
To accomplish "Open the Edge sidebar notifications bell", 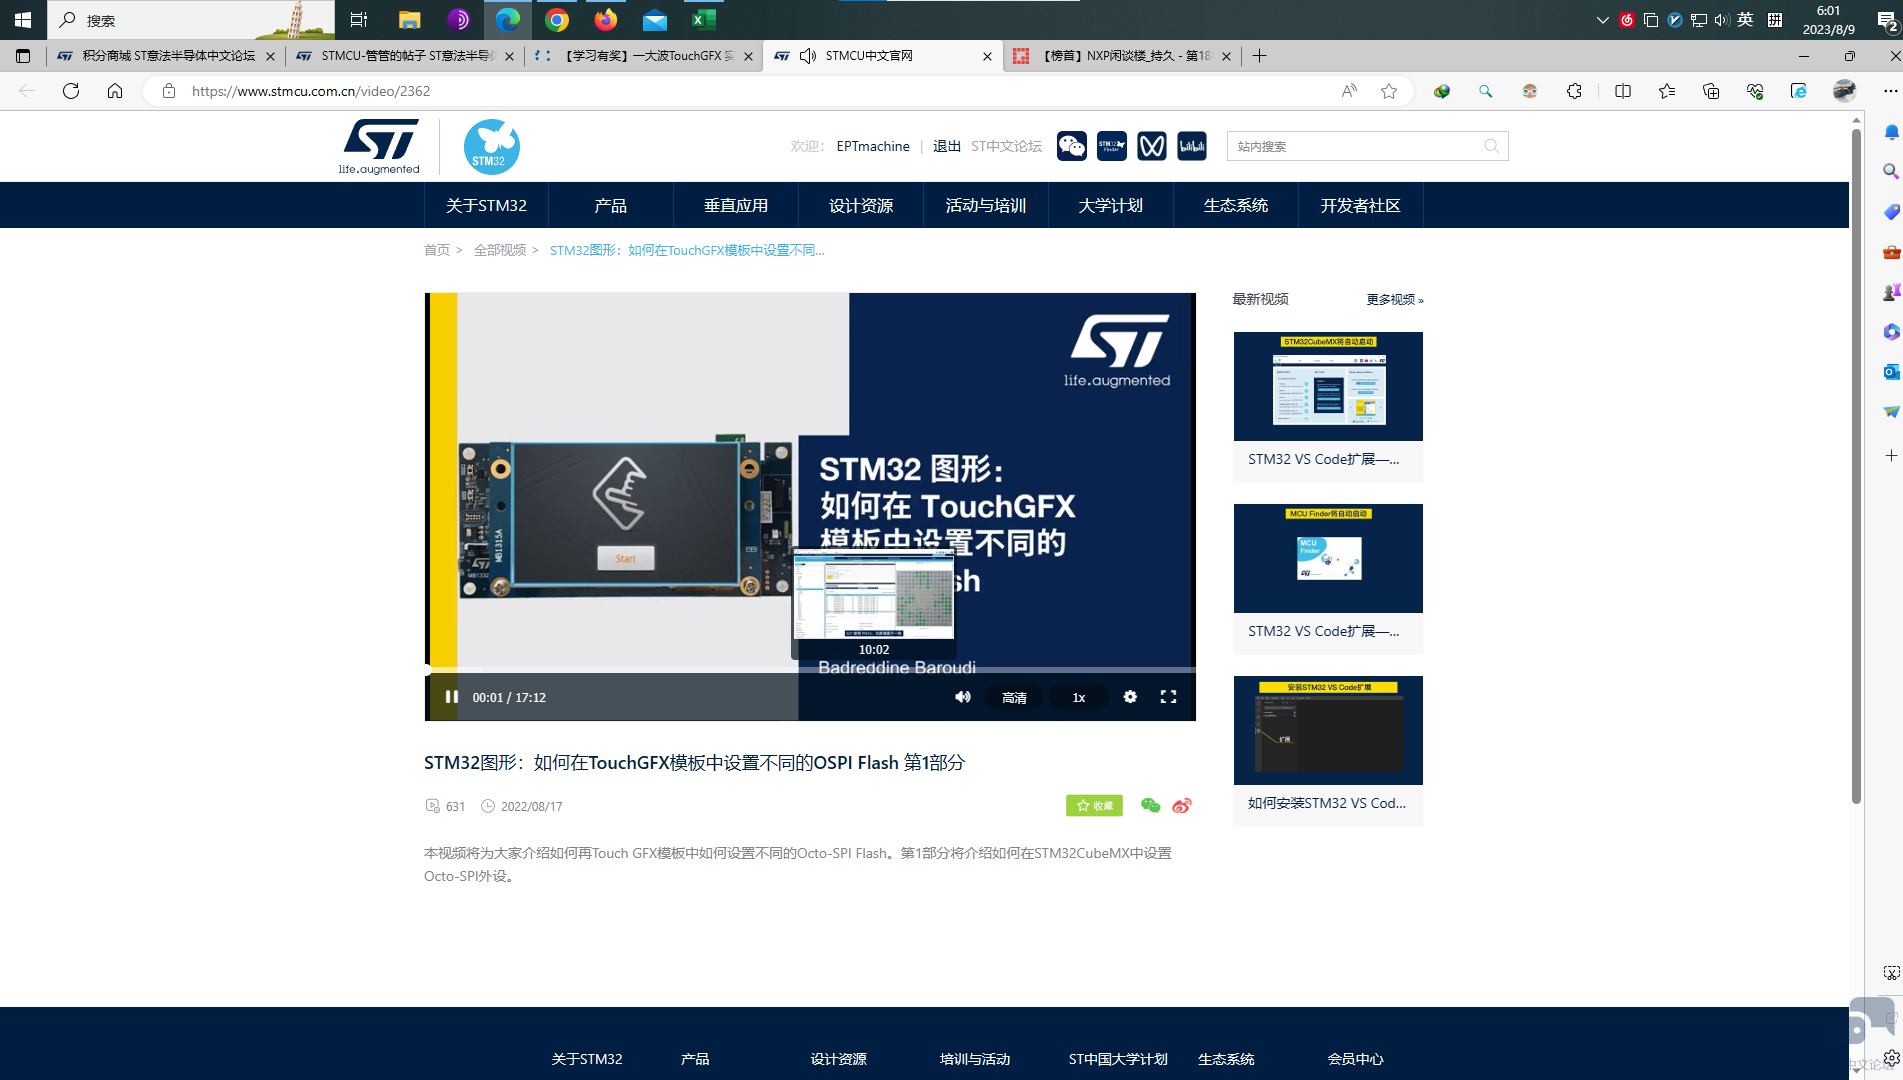I will pos(1891,132).
